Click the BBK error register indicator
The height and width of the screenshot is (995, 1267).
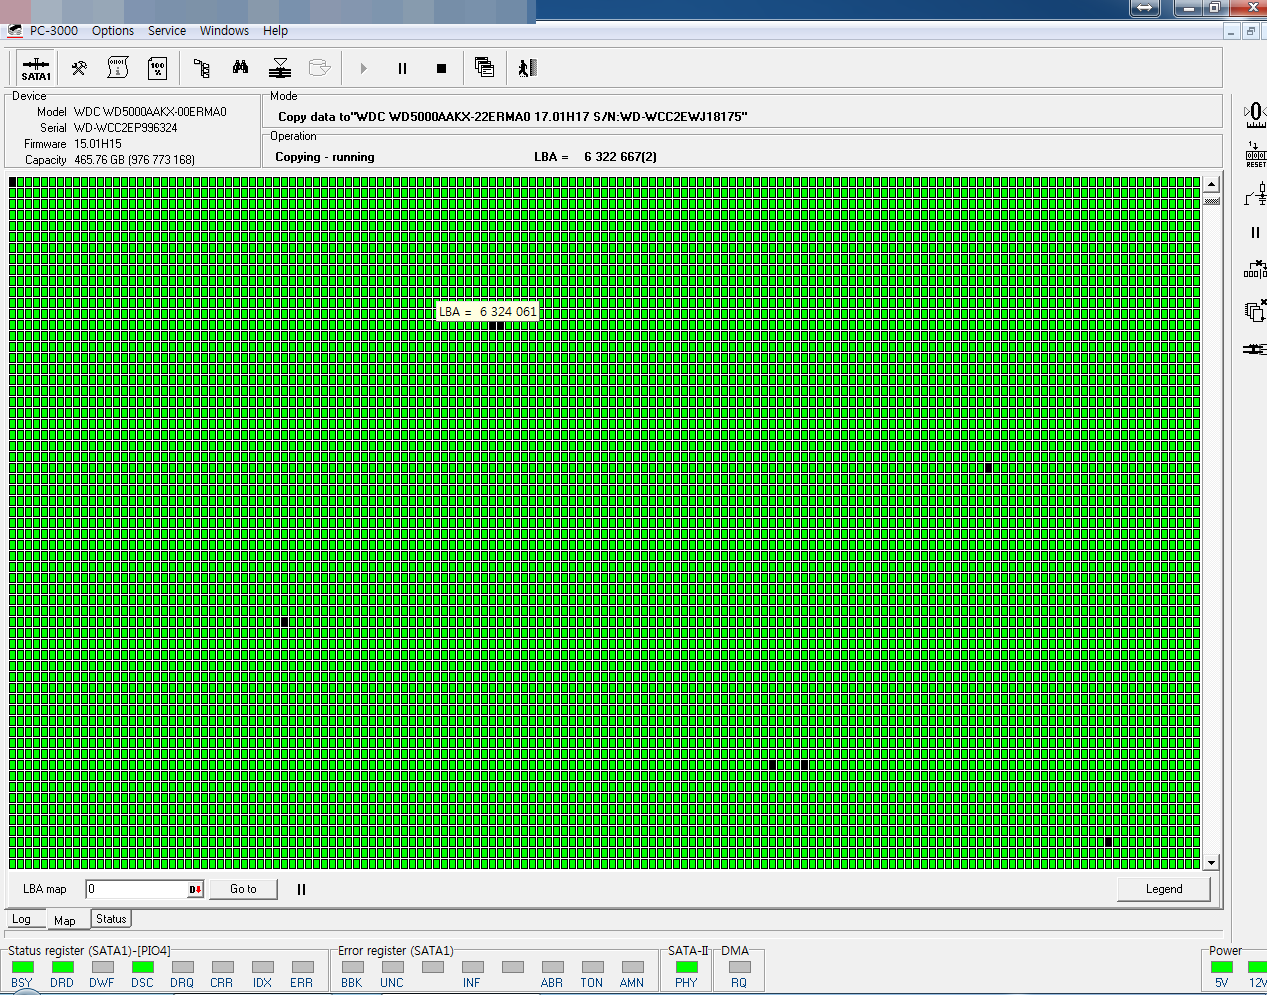[x=352, y=967]
